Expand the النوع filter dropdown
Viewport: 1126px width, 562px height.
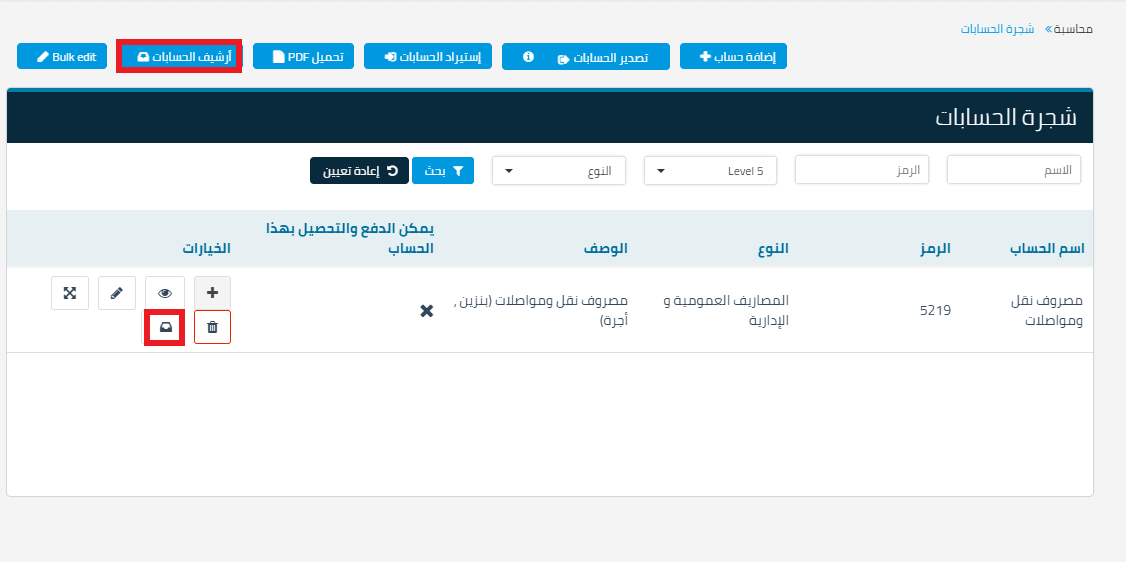click(559, 171)
